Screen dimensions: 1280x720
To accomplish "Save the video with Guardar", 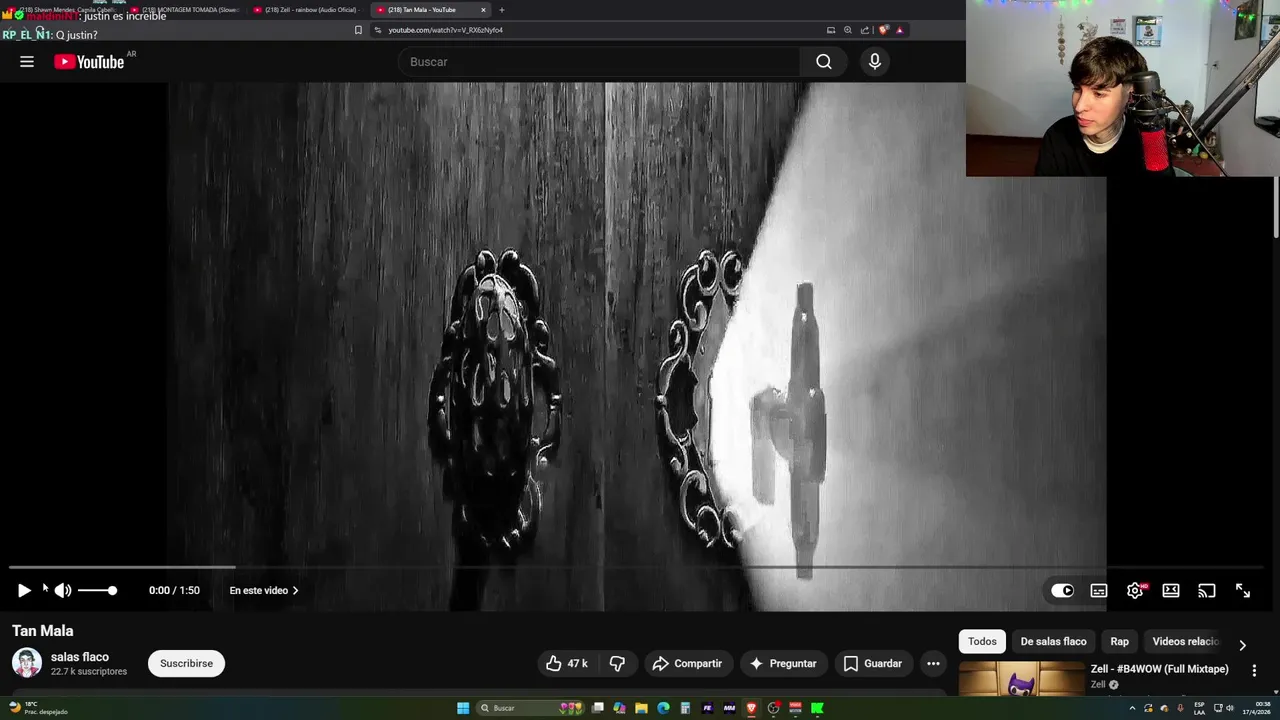I will tap(873, 663).
